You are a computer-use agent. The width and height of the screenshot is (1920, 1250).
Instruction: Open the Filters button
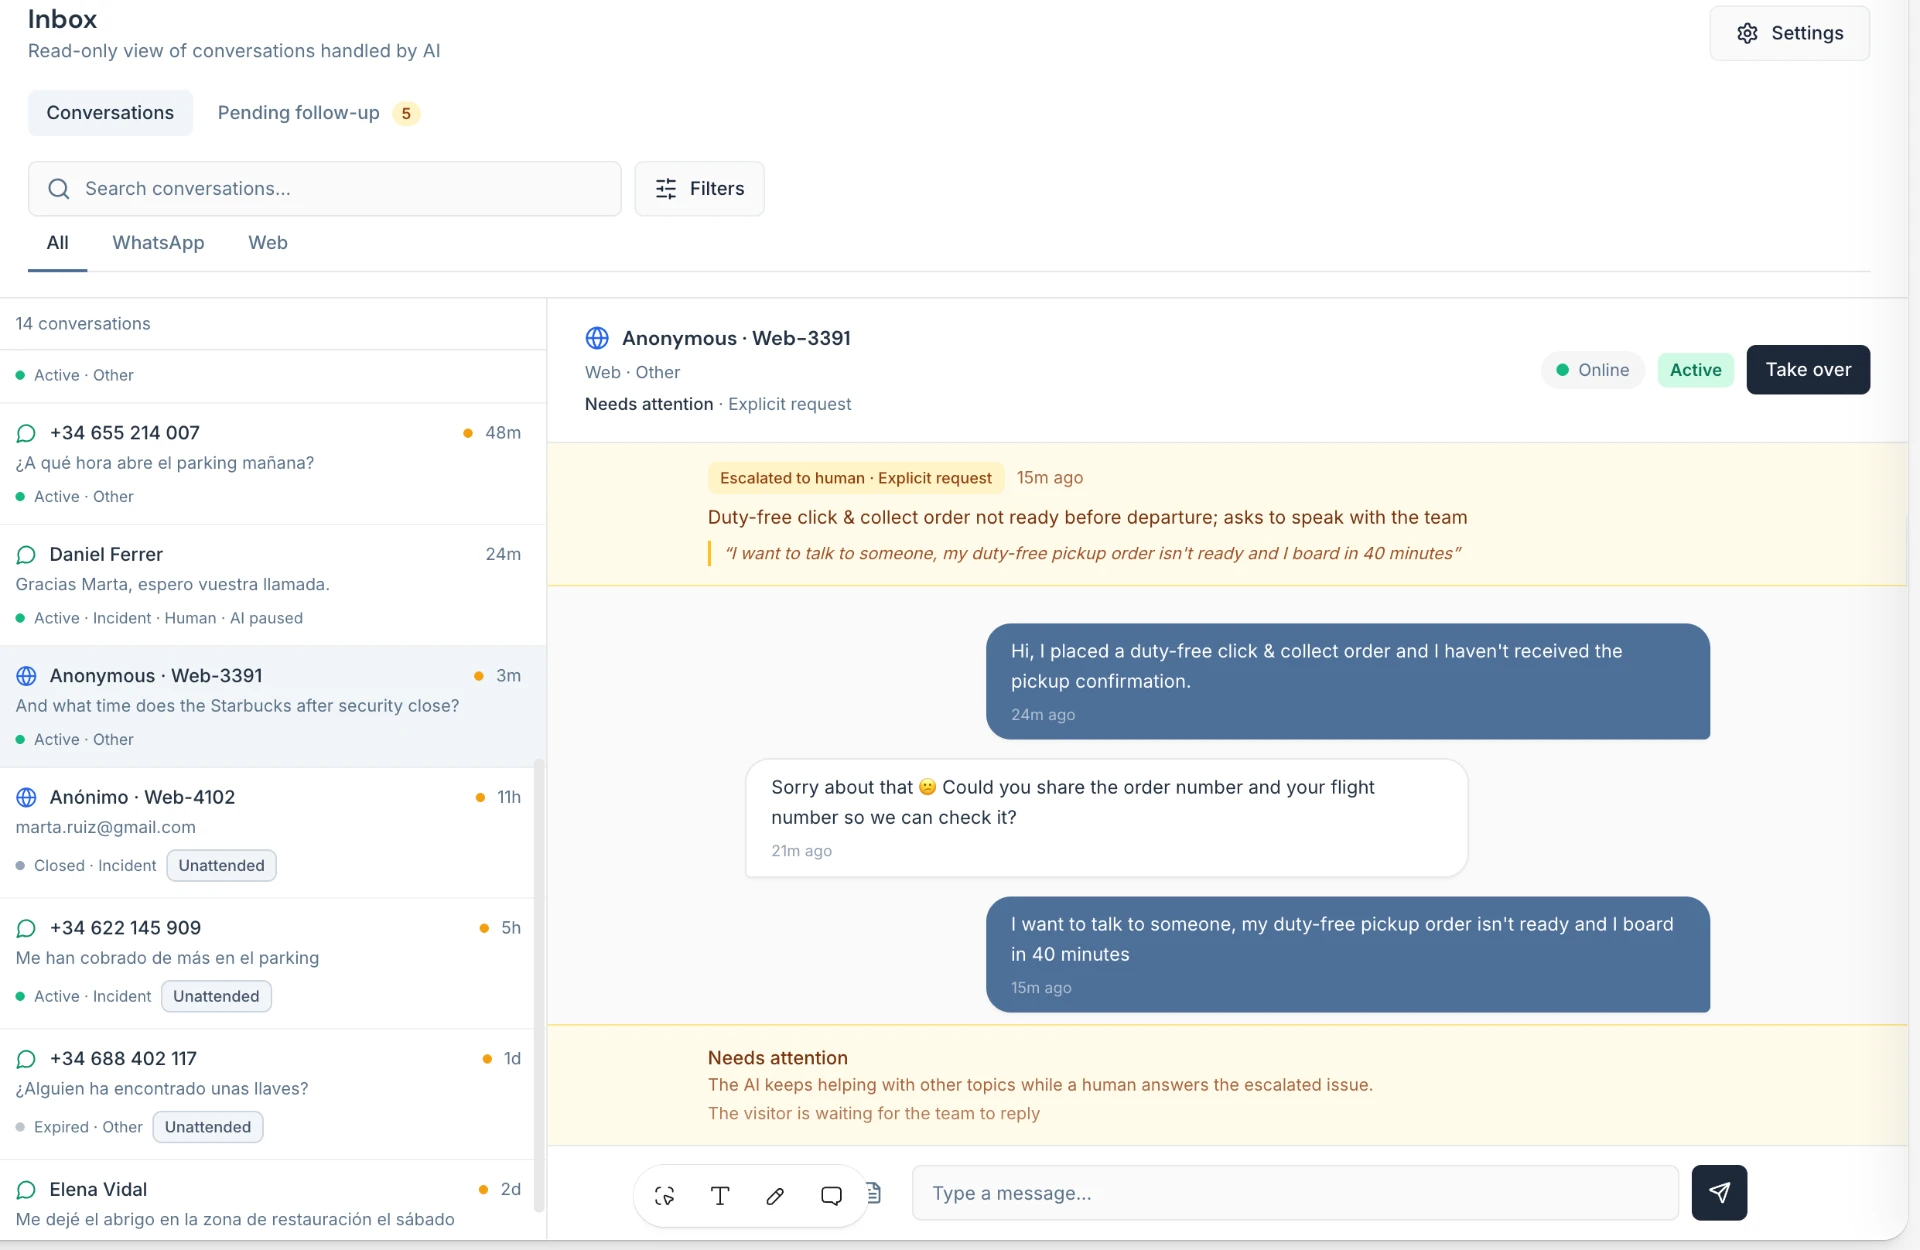pos(699,189)
